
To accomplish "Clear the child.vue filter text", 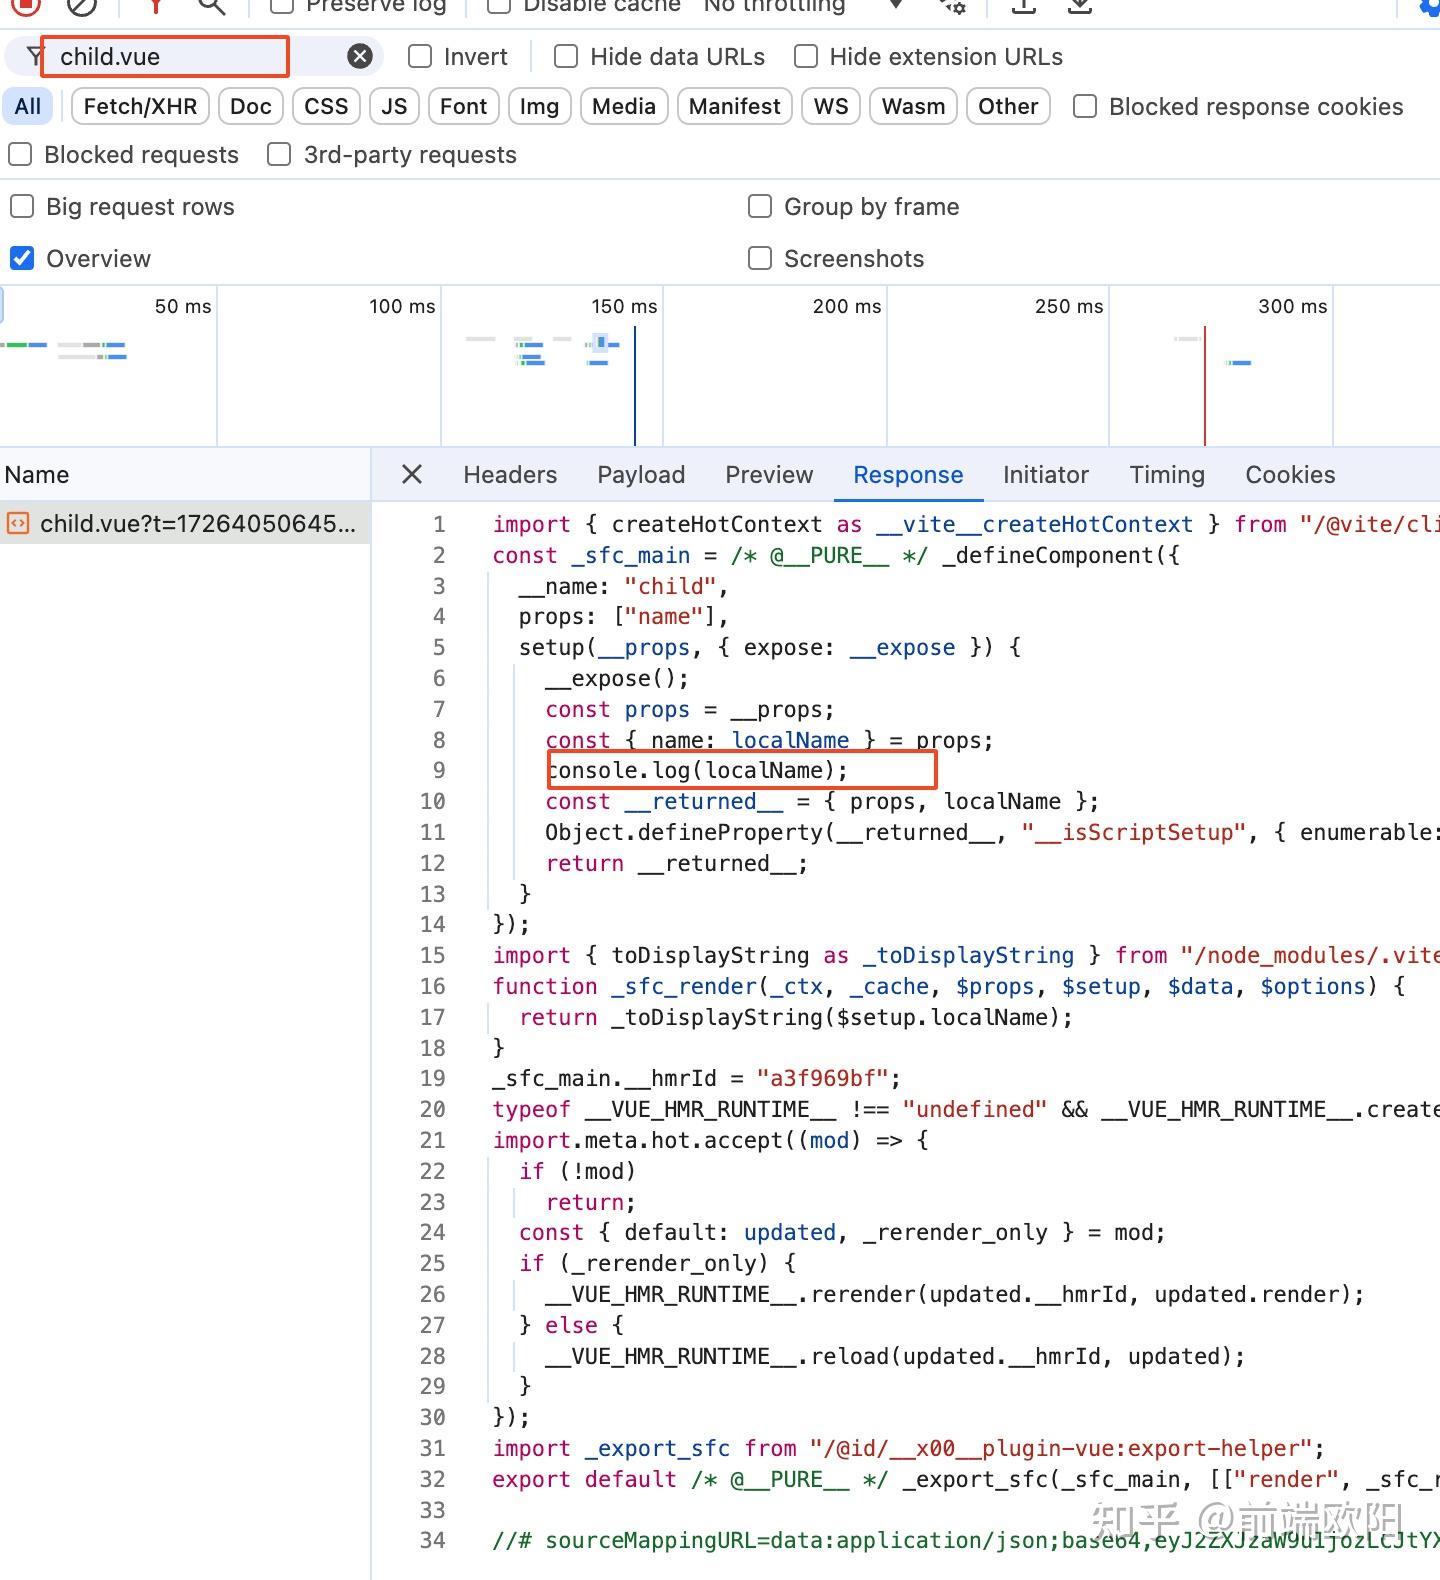I will [359, 57].
